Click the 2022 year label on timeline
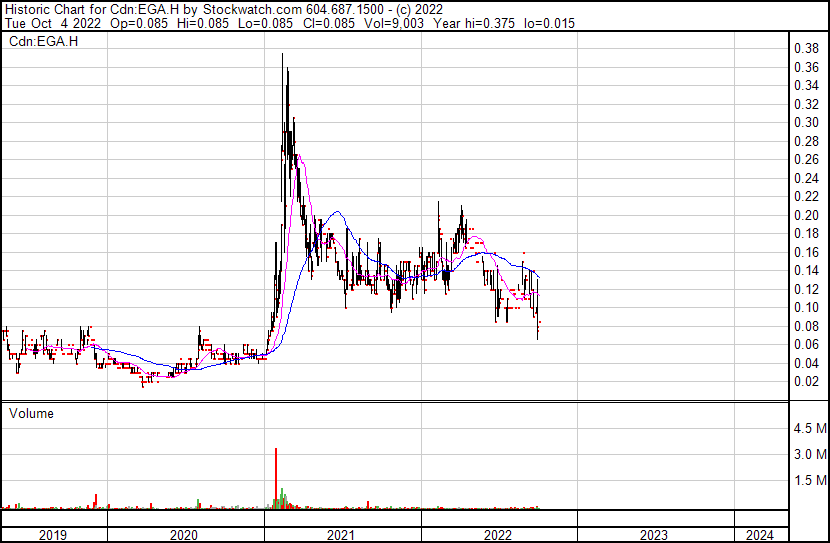Image resolution: width=830 pixels, height=543 pixels. click(x=498, y=535)
